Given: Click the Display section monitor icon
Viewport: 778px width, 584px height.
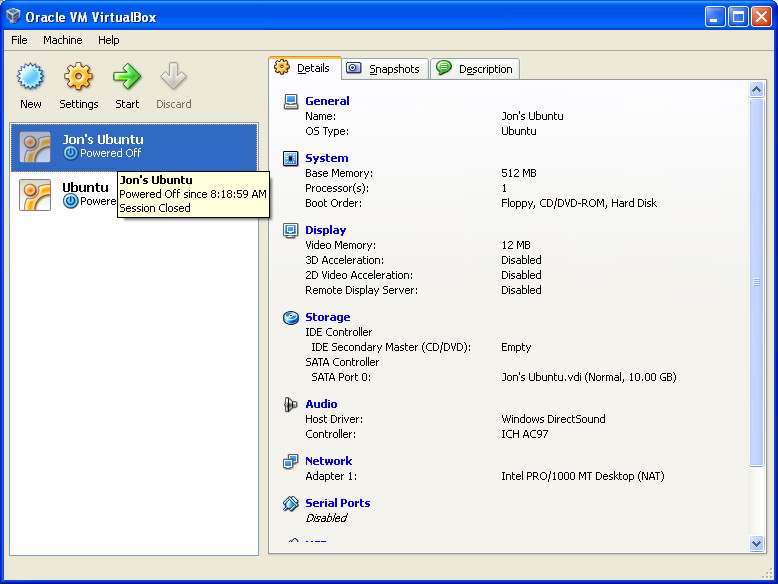Looking at the screenshot, I should pyautogui.click(x=291, y=230).
